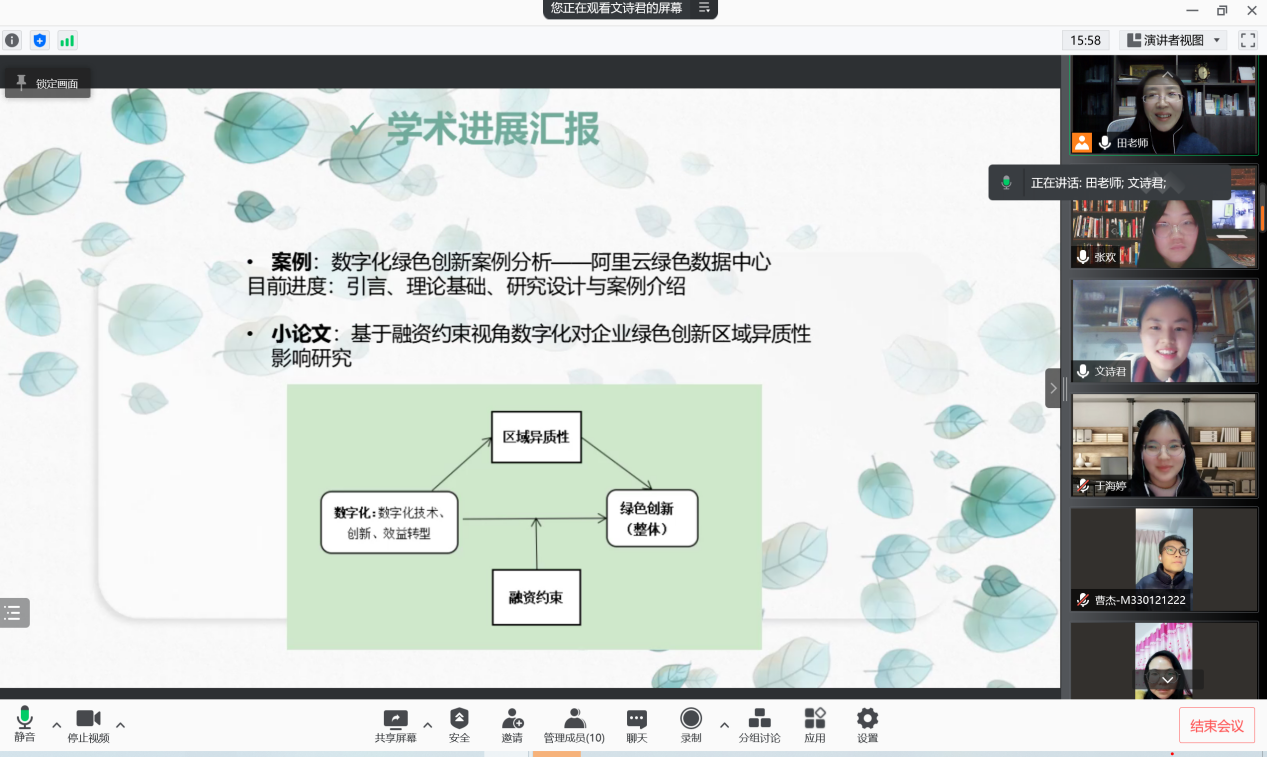Click the red 结束会议 button

click(1216, 726)
